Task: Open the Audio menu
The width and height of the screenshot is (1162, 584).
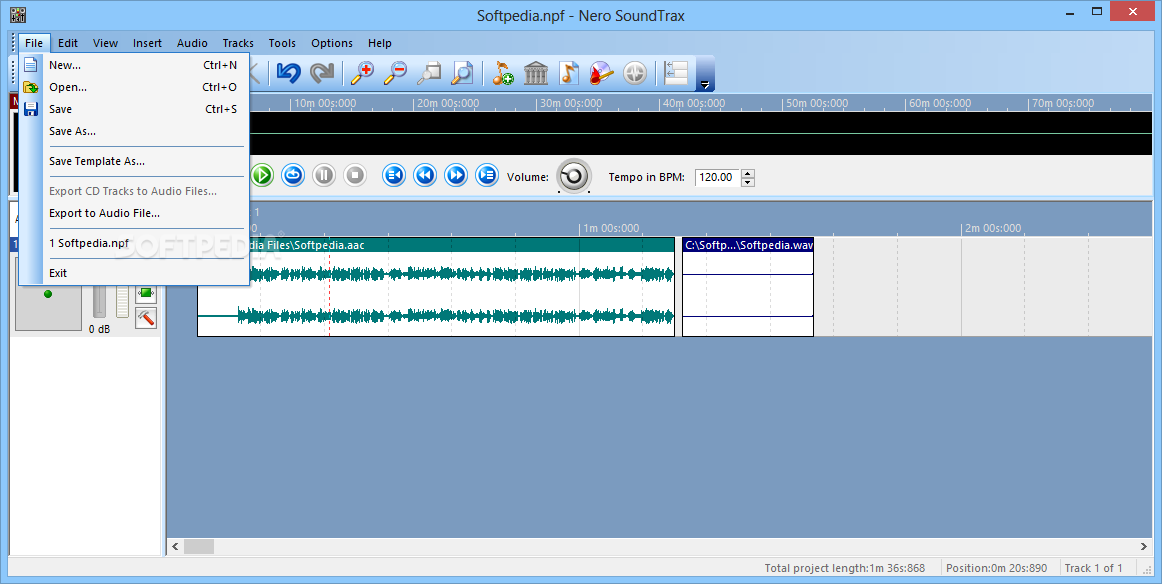Action: [x=192, y=43]
